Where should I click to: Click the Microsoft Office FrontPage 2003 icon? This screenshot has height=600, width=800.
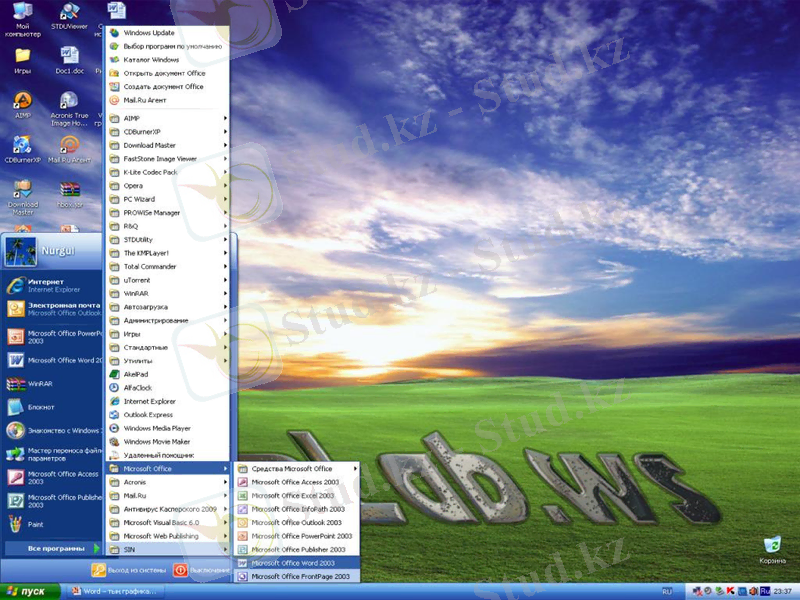(242, 577)
